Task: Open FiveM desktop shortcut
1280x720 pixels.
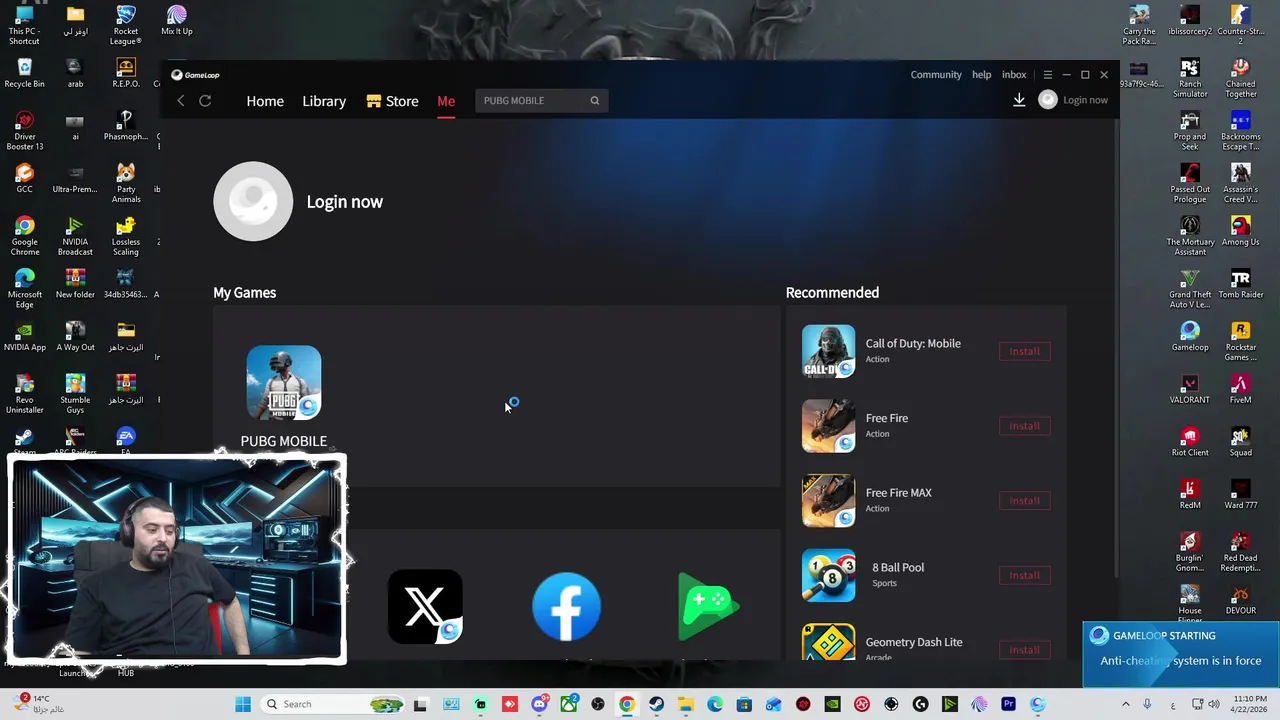Action: point(1240,389)
